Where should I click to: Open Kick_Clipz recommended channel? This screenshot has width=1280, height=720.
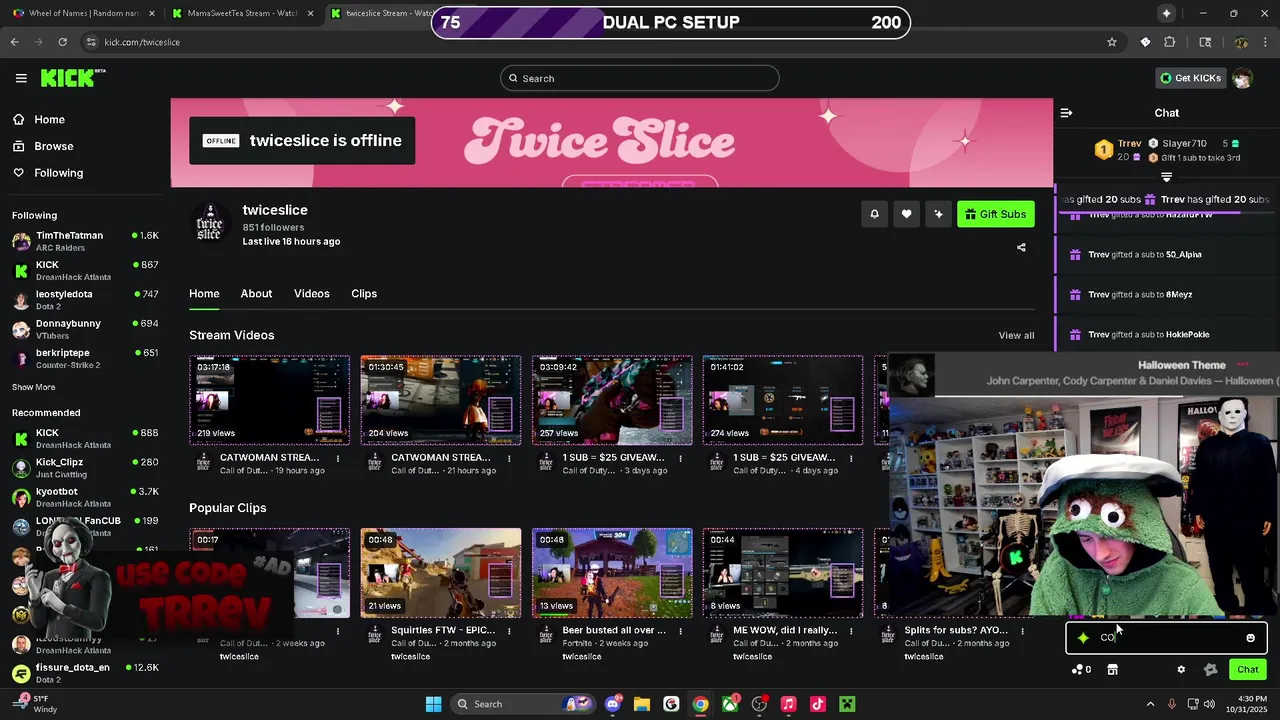85,468
